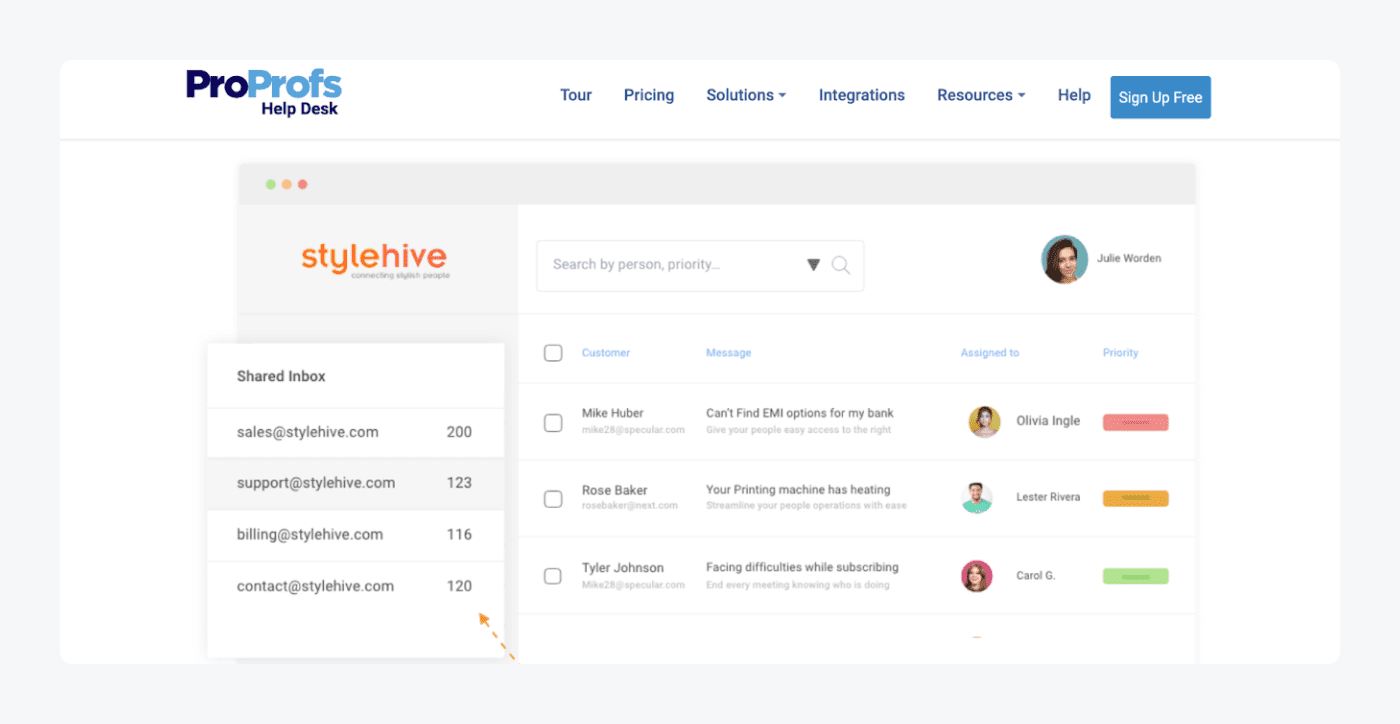The image size is (1400, 724).
Task: Open the Tour page
Action: tap(576, 95)
